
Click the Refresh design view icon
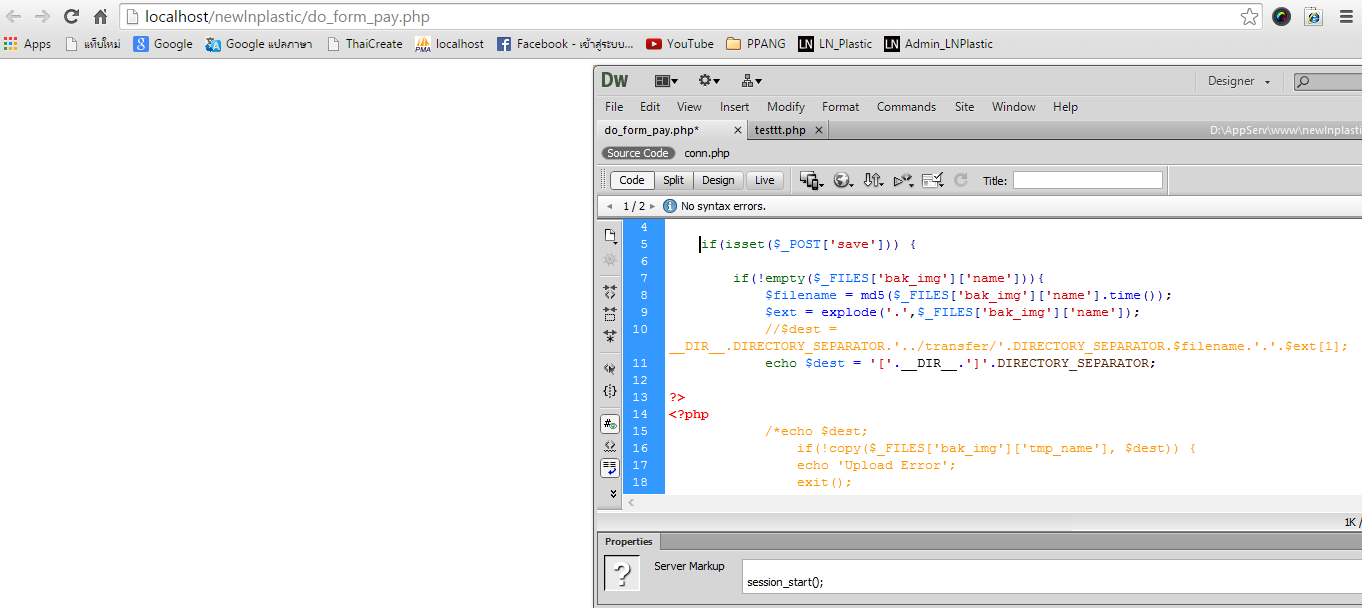961,180
